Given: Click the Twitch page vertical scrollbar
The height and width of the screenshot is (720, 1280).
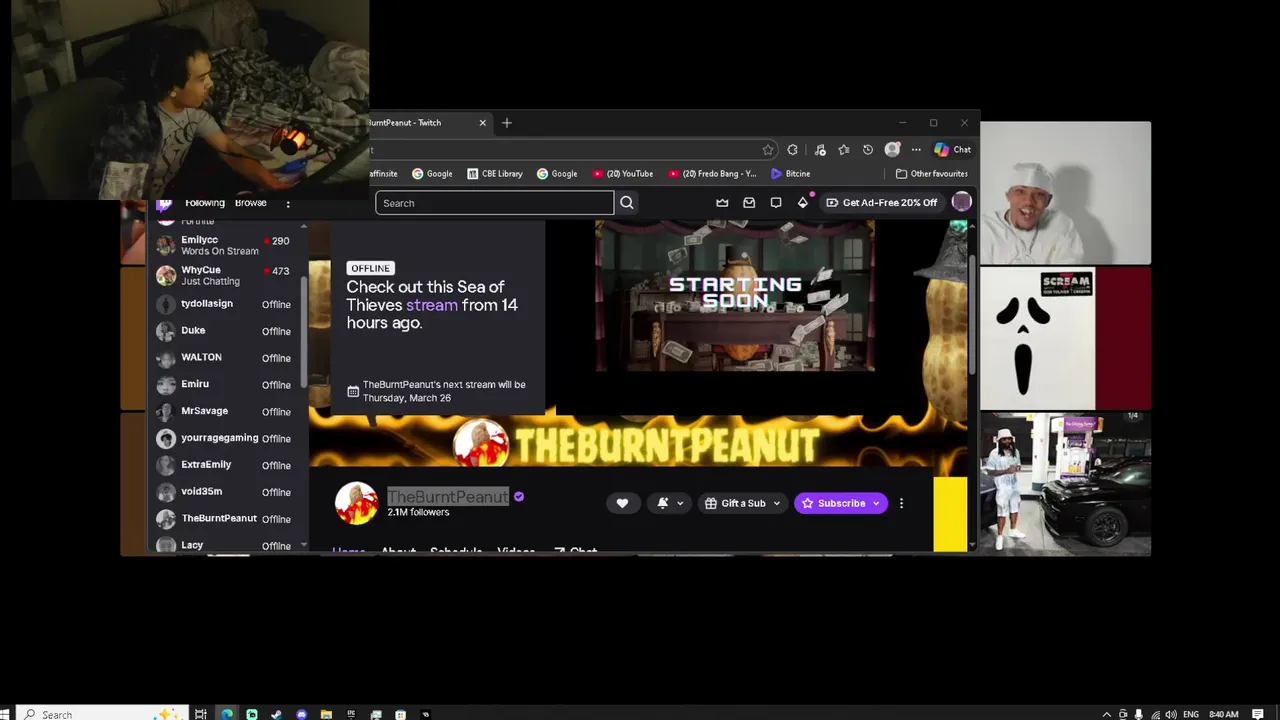Looking at the screenshot, I should pos(972,313).
